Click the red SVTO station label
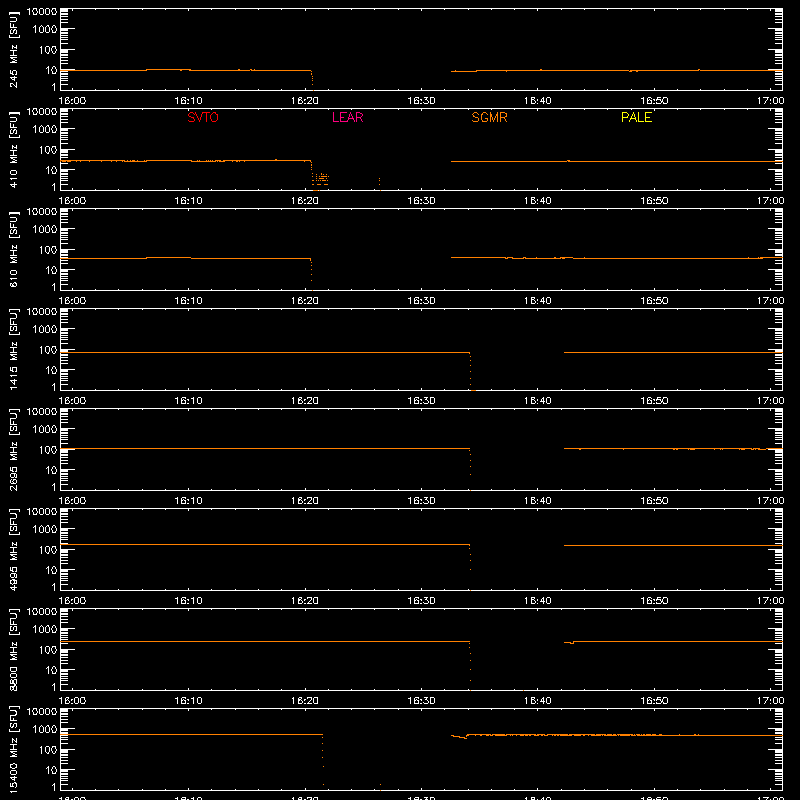Screen dimensions: 800x800 pyautogui.click(x=203, y=117)
